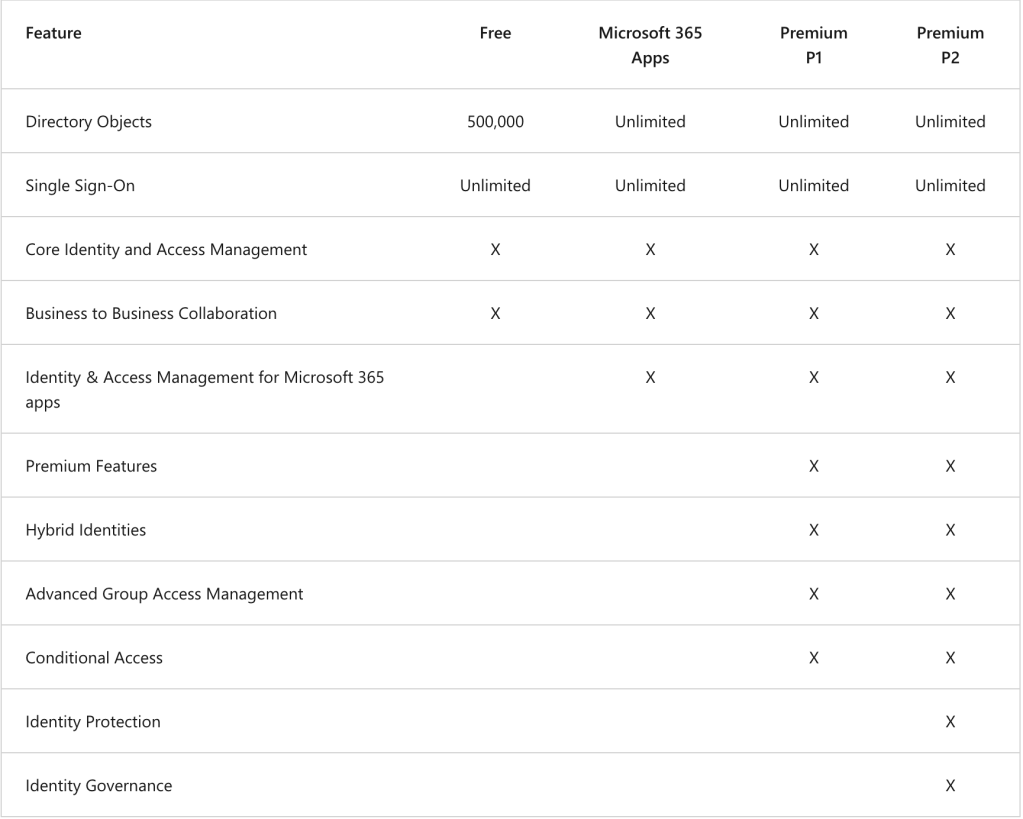Click Unlimited for Single Sign-On under Premium P1
Screen dimensions: 1023x819
(814, 186)
